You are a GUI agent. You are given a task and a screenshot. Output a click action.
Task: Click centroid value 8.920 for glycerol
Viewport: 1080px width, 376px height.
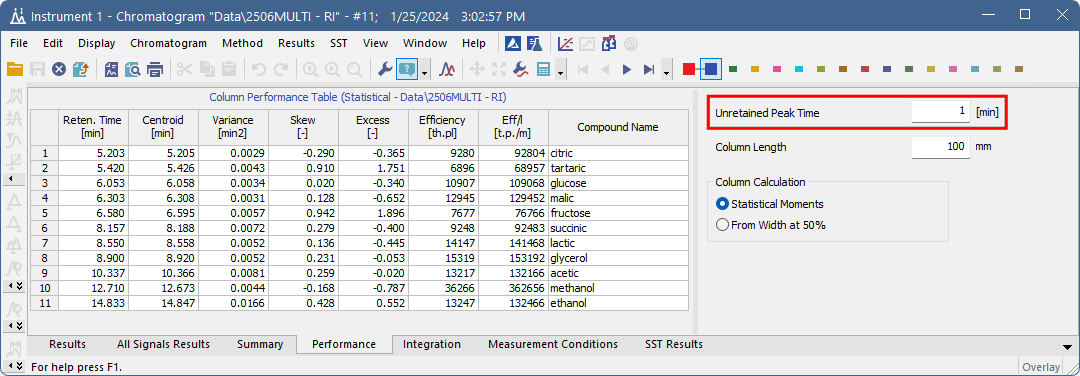tap(163, 258)
